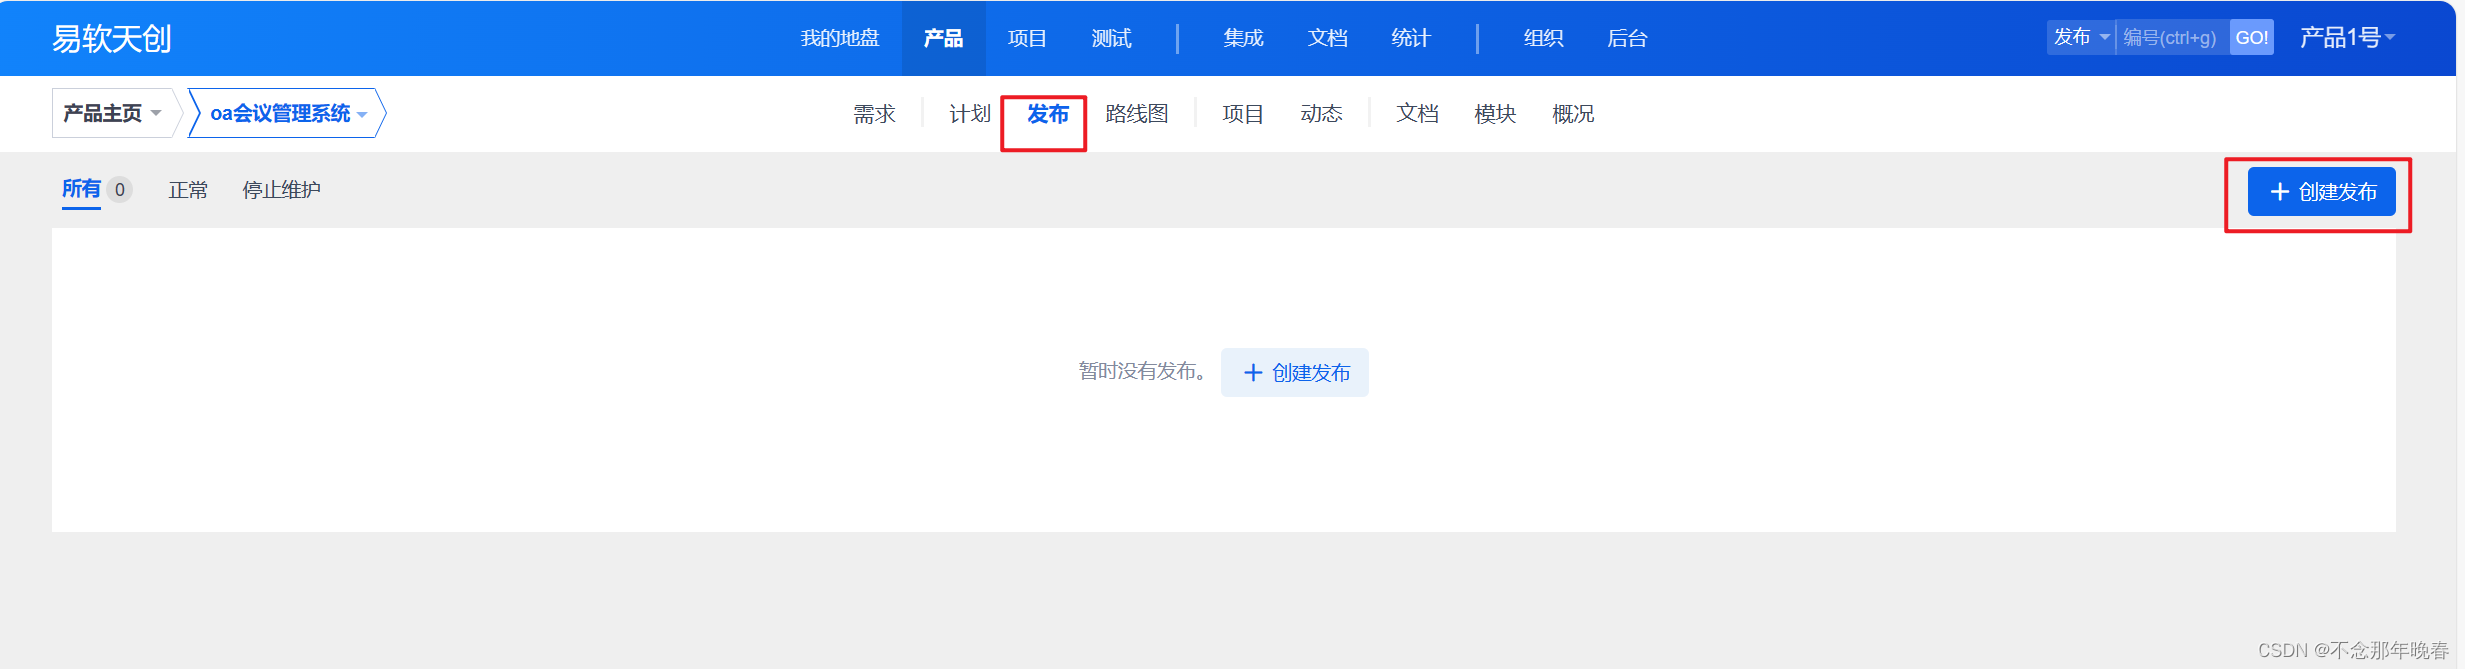Expand the 产品主页 dropdown
The width and height of the screenshot is (2465, 669).
(112, 113)
